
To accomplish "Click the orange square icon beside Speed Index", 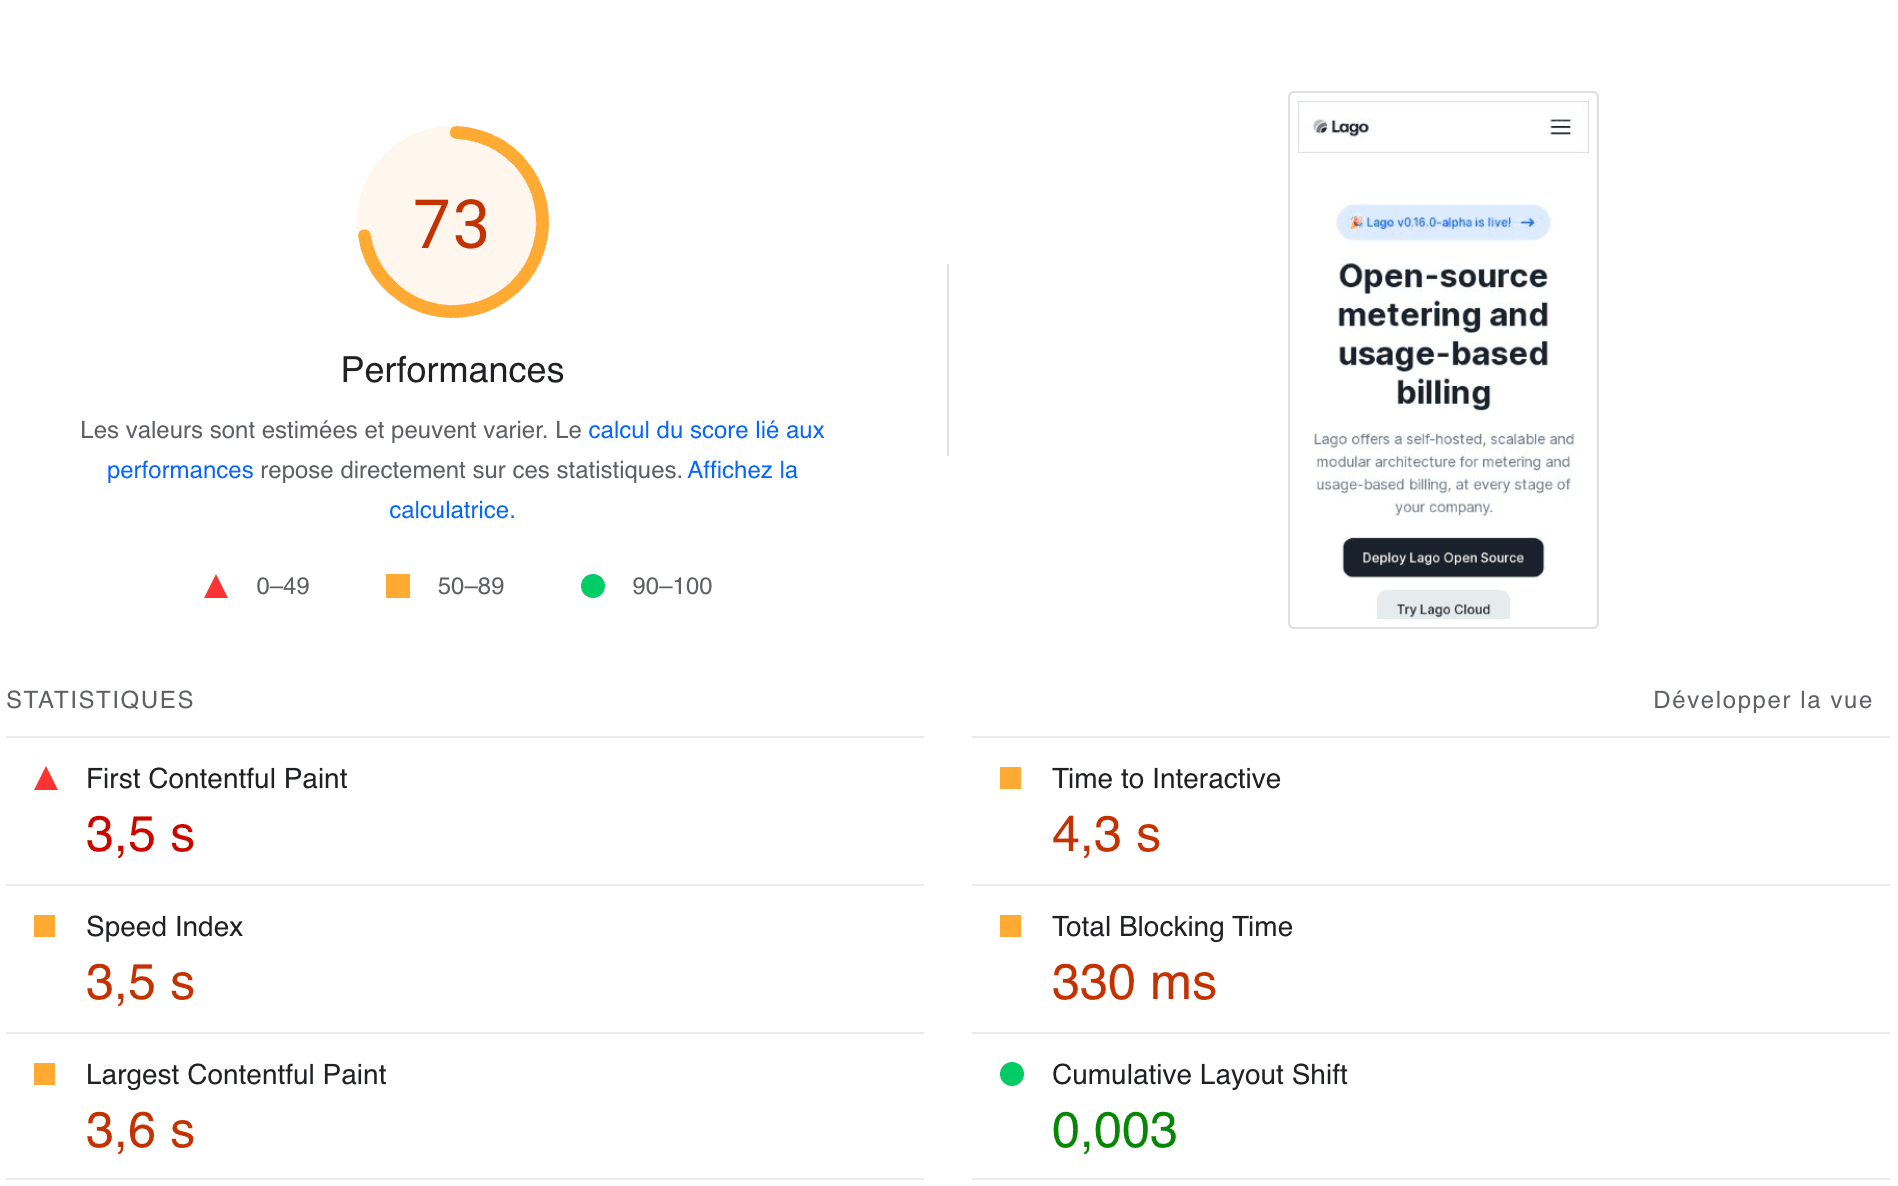I will (46, 927).
